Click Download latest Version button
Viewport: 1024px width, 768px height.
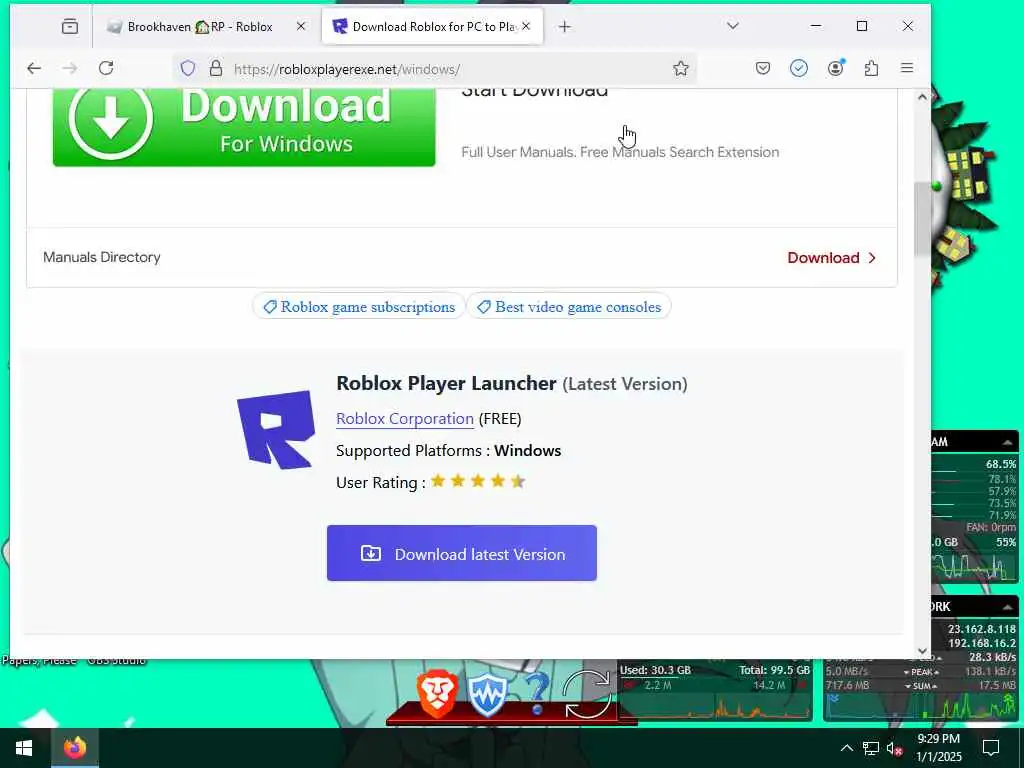click(x=462, y=553)
